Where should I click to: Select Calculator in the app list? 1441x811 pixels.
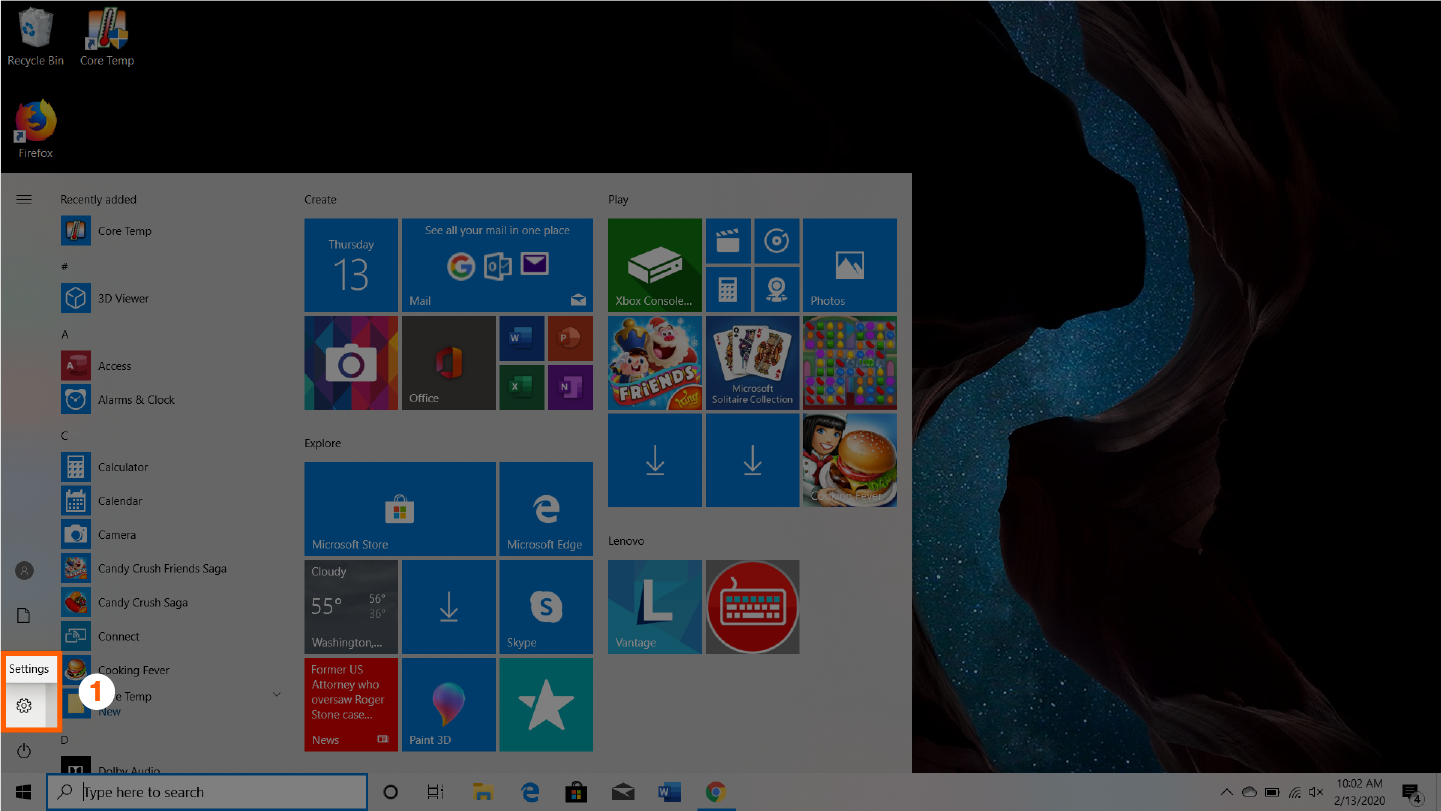(x=123, y=467)
